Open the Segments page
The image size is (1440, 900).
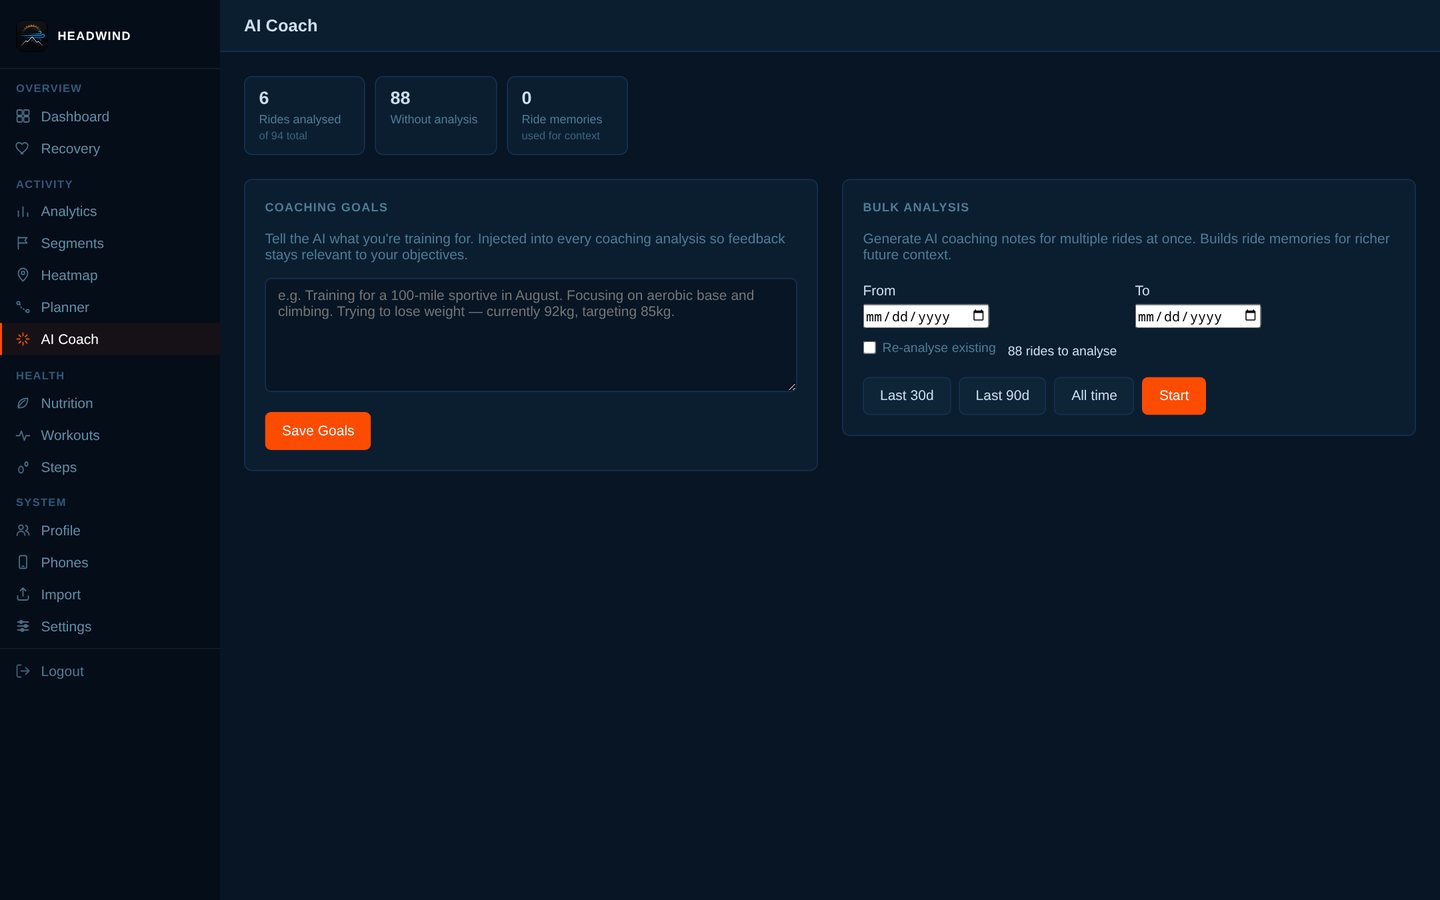[x=110, y=244]
